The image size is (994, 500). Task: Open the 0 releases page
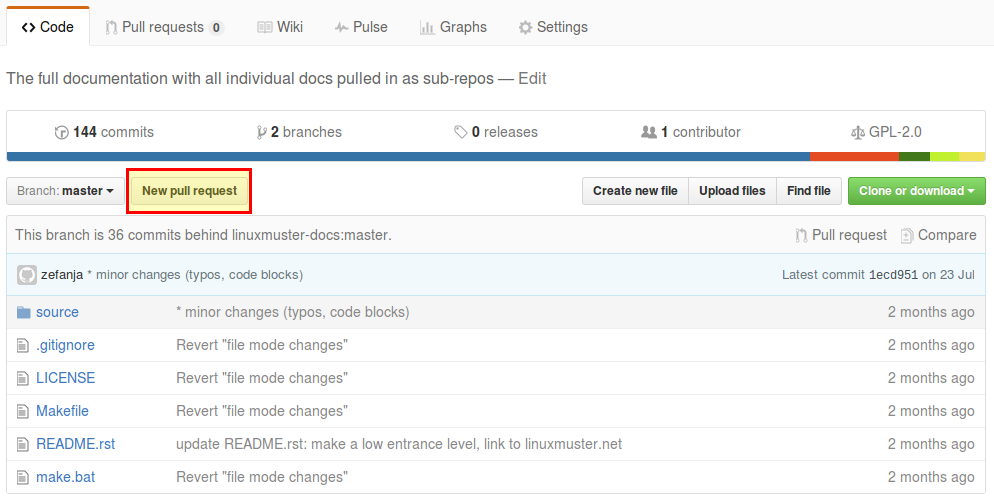coord(496,132)
